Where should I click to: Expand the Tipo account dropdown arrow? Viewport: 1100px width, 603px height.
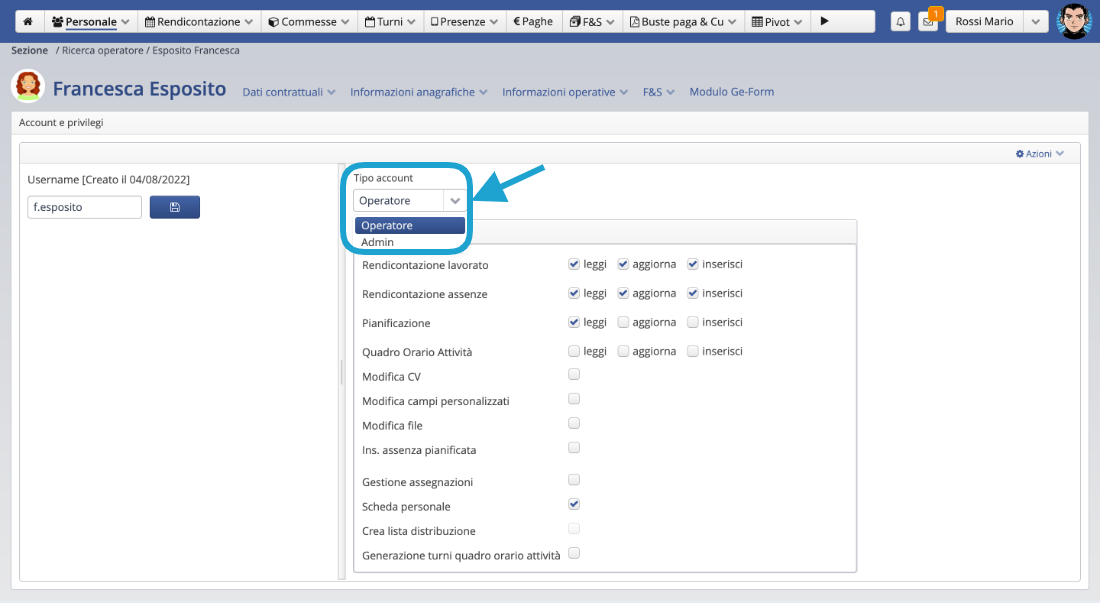[x=455, y=200]
